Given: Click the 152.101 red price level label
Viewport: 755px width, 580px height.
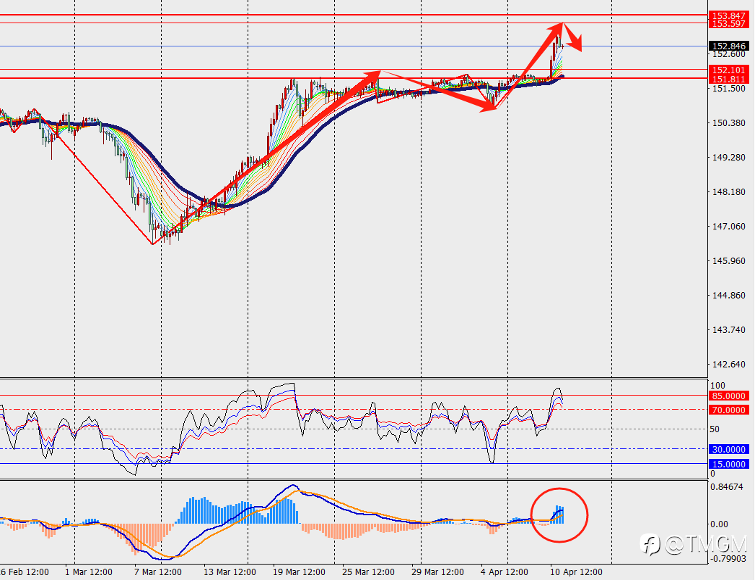Looking at the screenshot, I should pos(729,70).
